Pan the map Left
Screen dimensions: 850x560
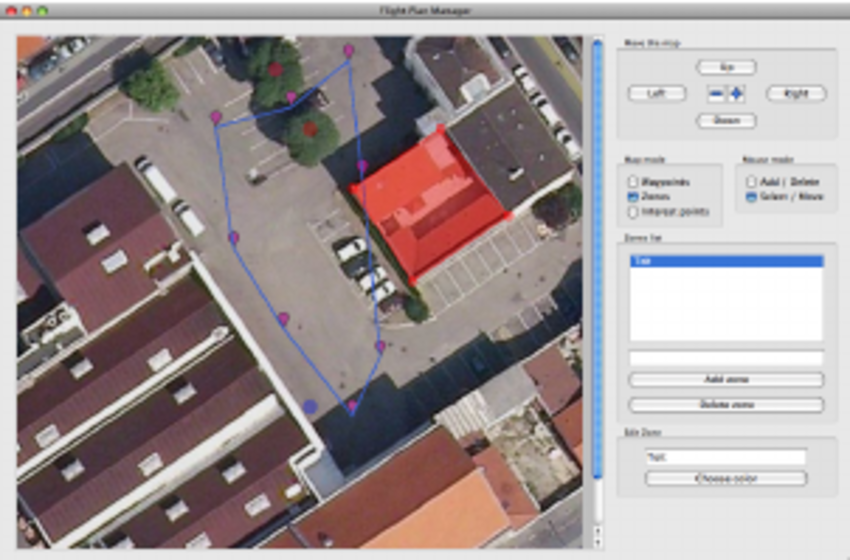pos(657,94)
